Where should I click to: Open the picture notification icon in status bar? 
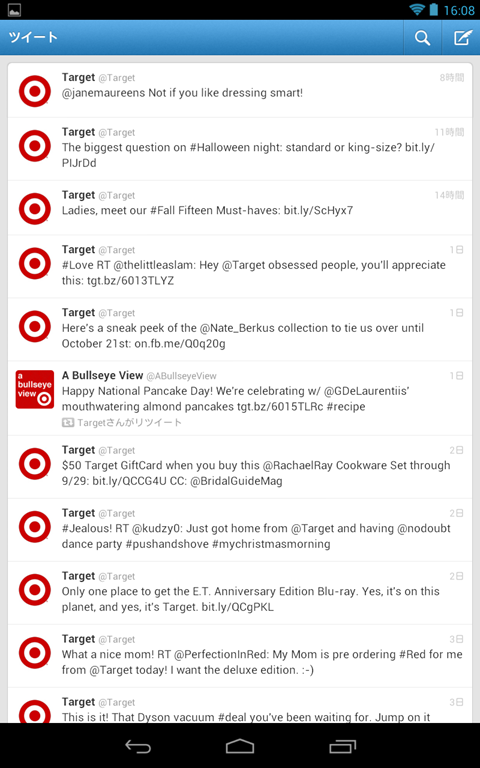[x=14, y=10]
